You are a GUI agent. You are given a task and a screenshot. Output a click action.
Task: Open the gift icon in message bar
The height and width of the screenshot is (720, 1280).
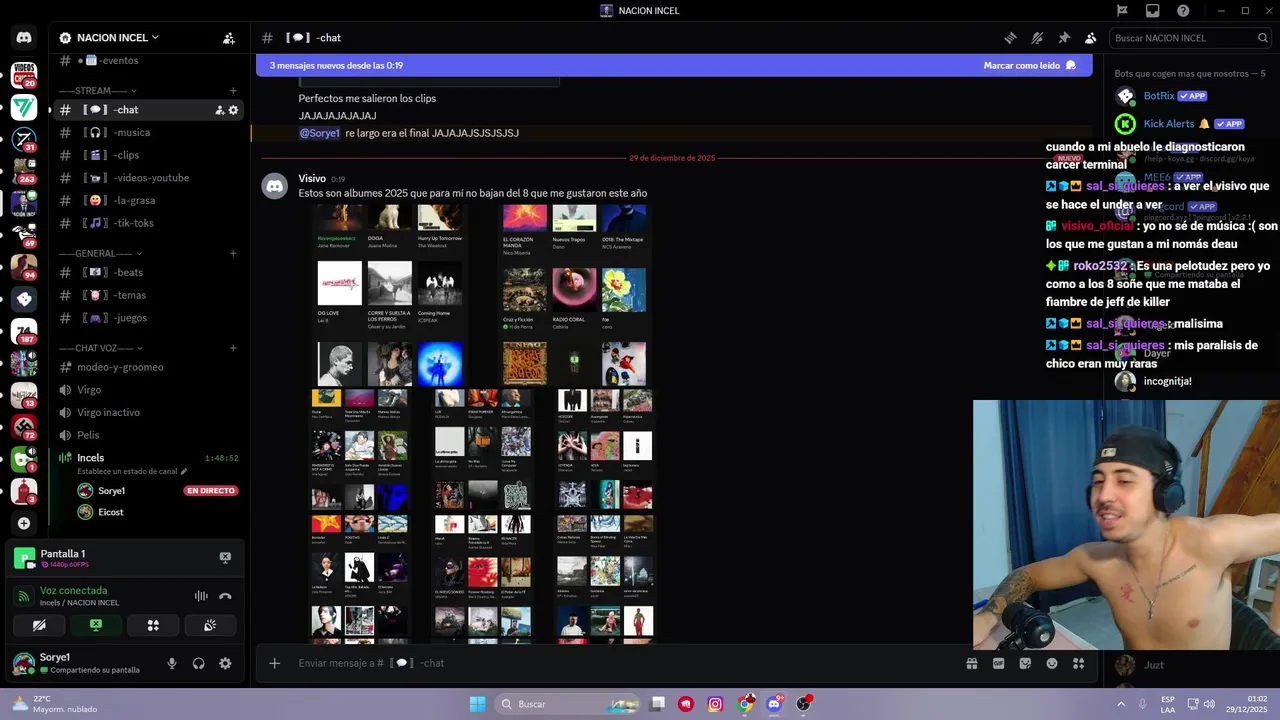972,663
